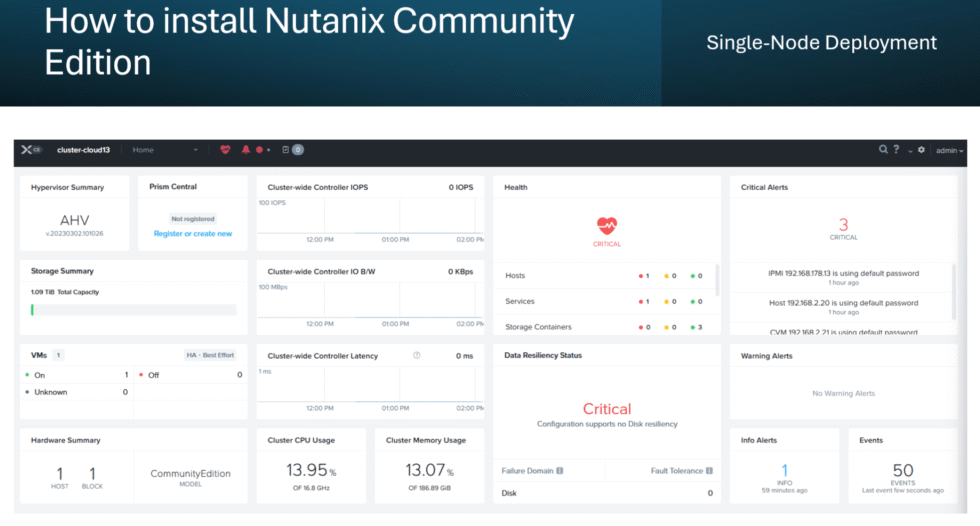Click the Disk fault tolerance row
Viewport: 980px width, 526px height.
tap(607, 493)
